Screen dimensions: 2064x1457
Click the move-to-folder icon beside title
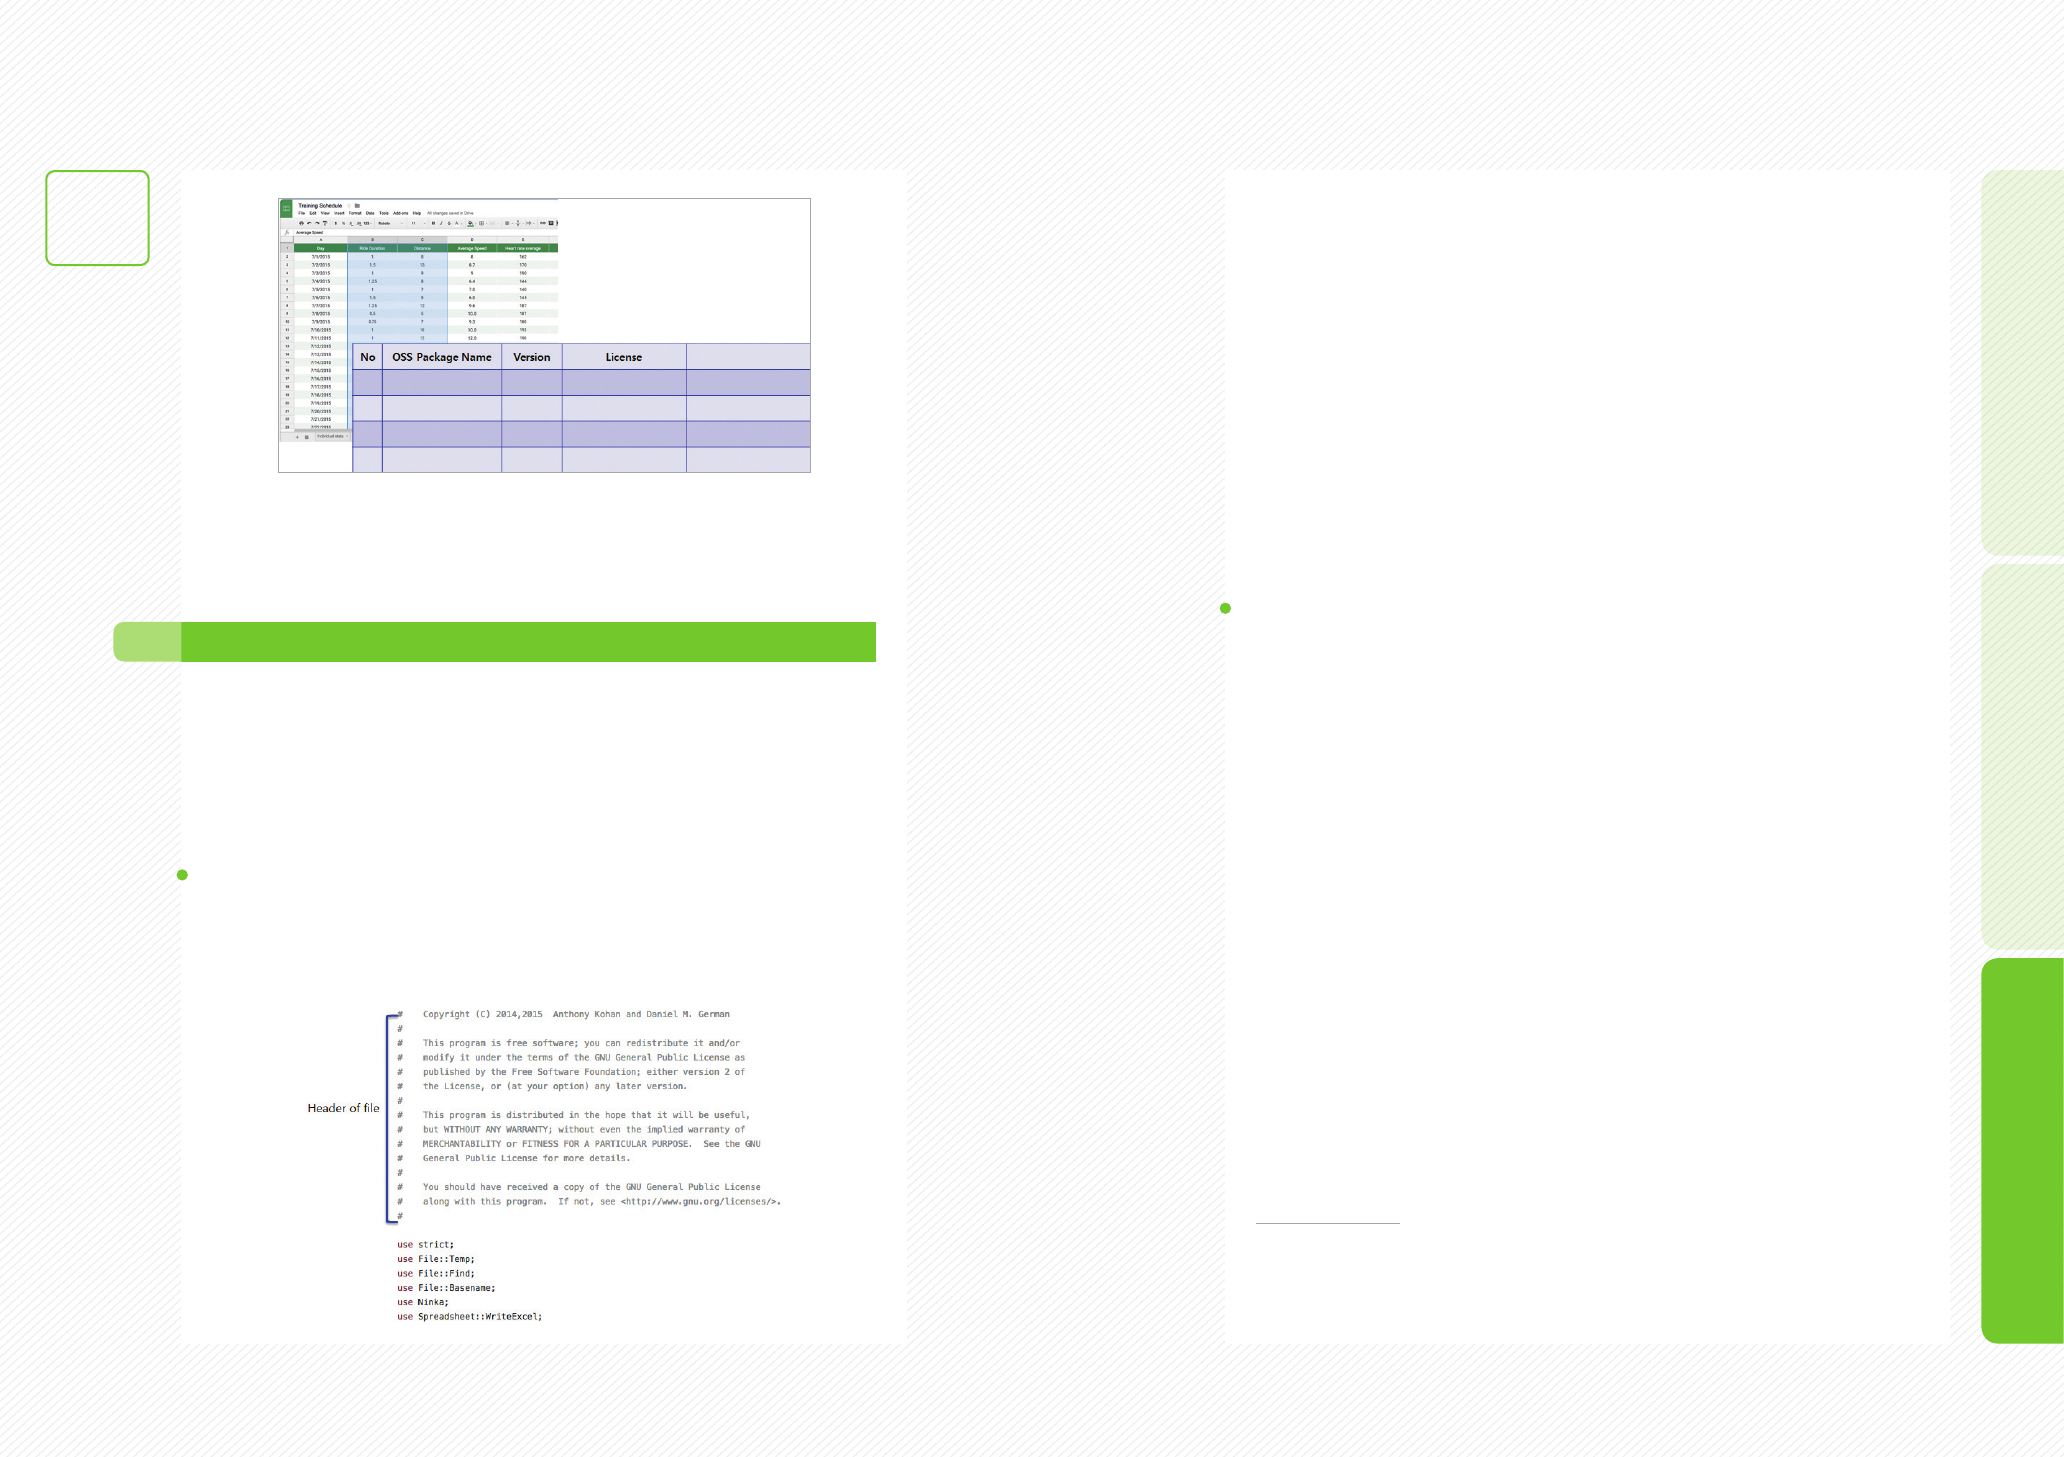coord(357,206)
